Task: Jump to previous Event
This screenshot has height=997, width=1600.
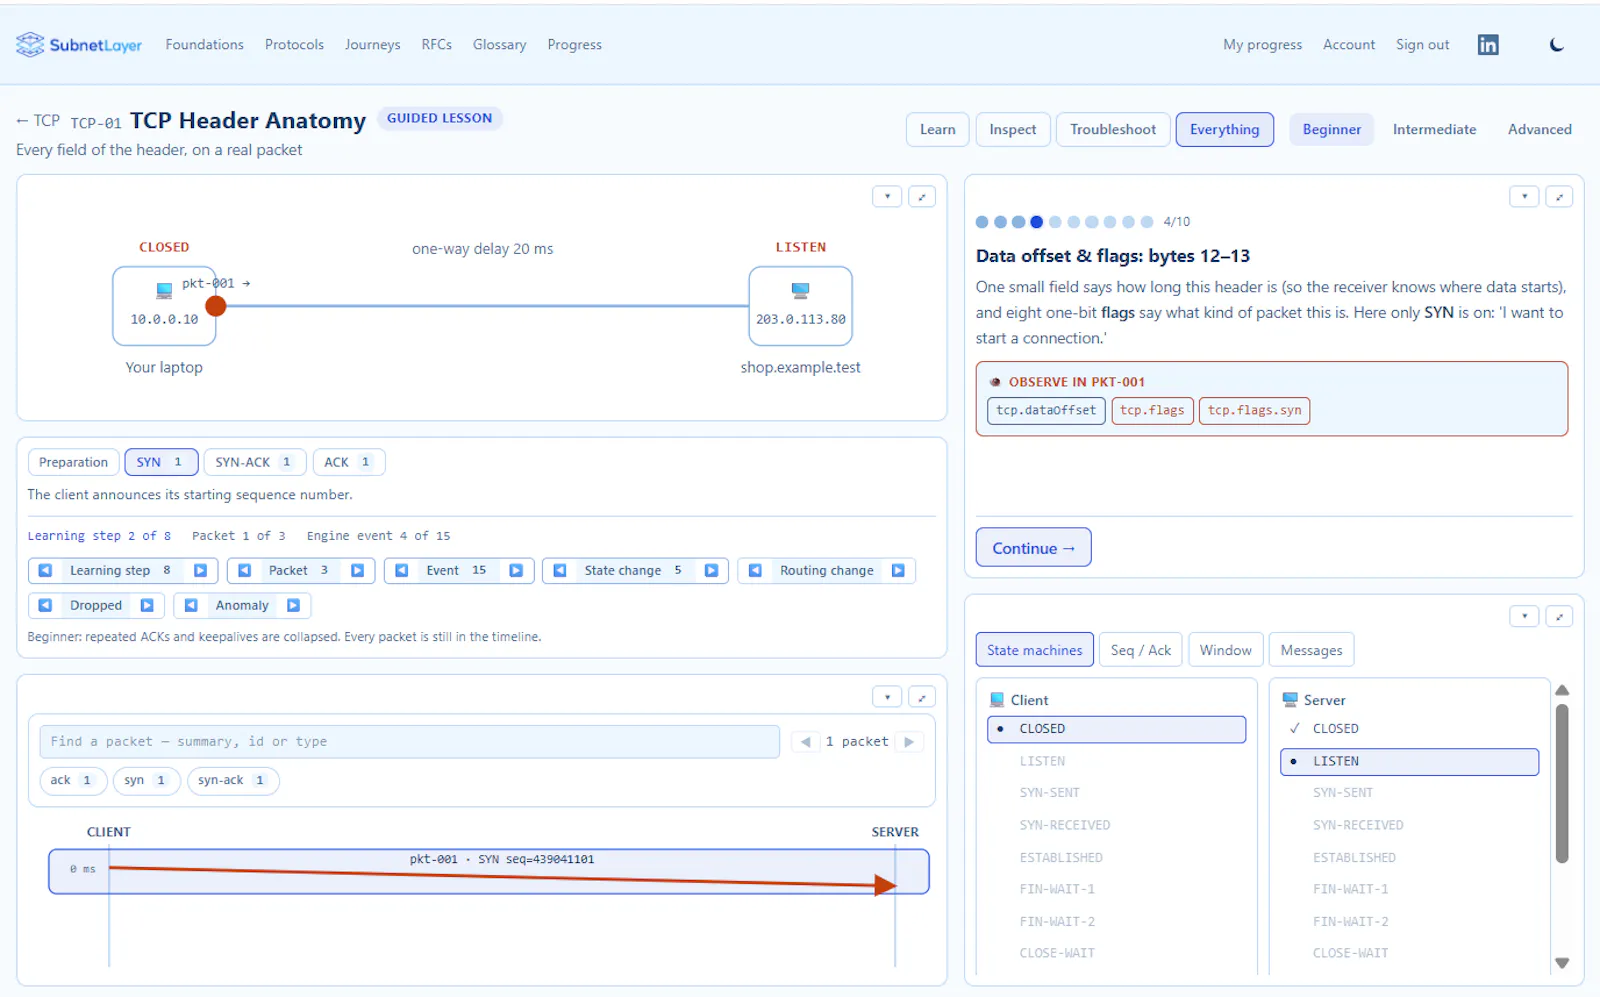Action: click(x=401, y=570)
